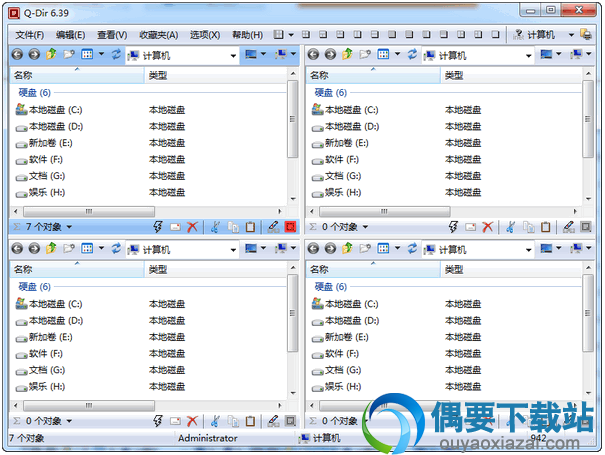This screenshot has width=605, height=455.
Task: Select 文档 (G:) in top-left pane
Action: point(40,176)
